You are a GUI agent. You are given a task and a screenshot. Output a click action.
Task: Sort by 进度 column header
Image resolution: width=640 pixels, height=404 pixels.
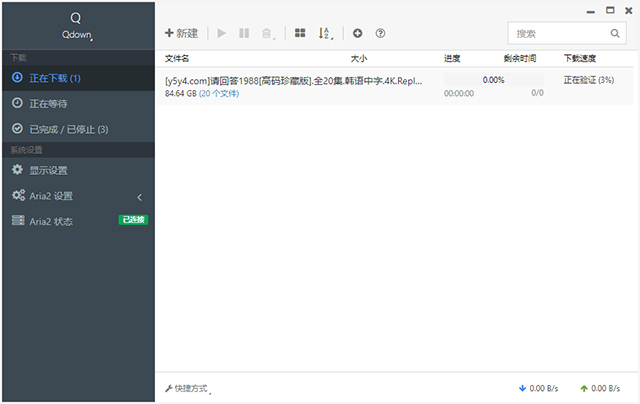[452, 59]
